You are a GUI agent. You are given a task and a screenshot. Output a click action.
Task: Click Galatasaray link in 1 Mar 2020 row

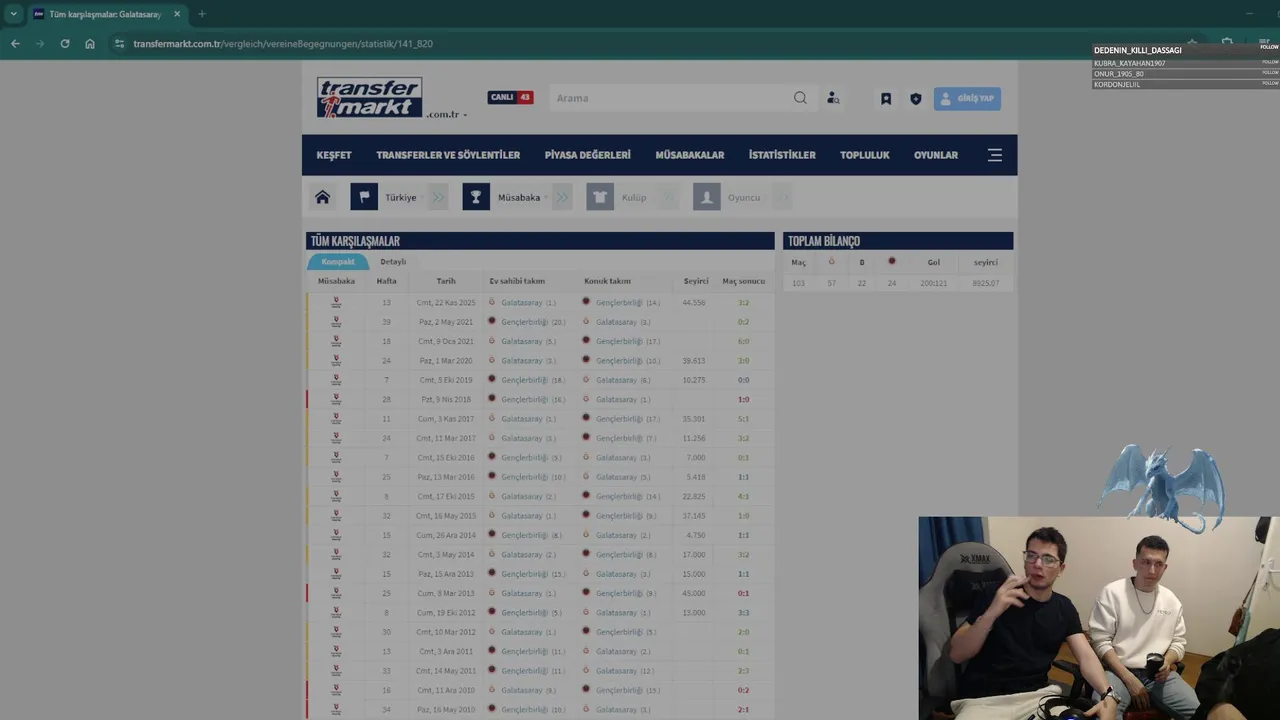click(522, 361)
